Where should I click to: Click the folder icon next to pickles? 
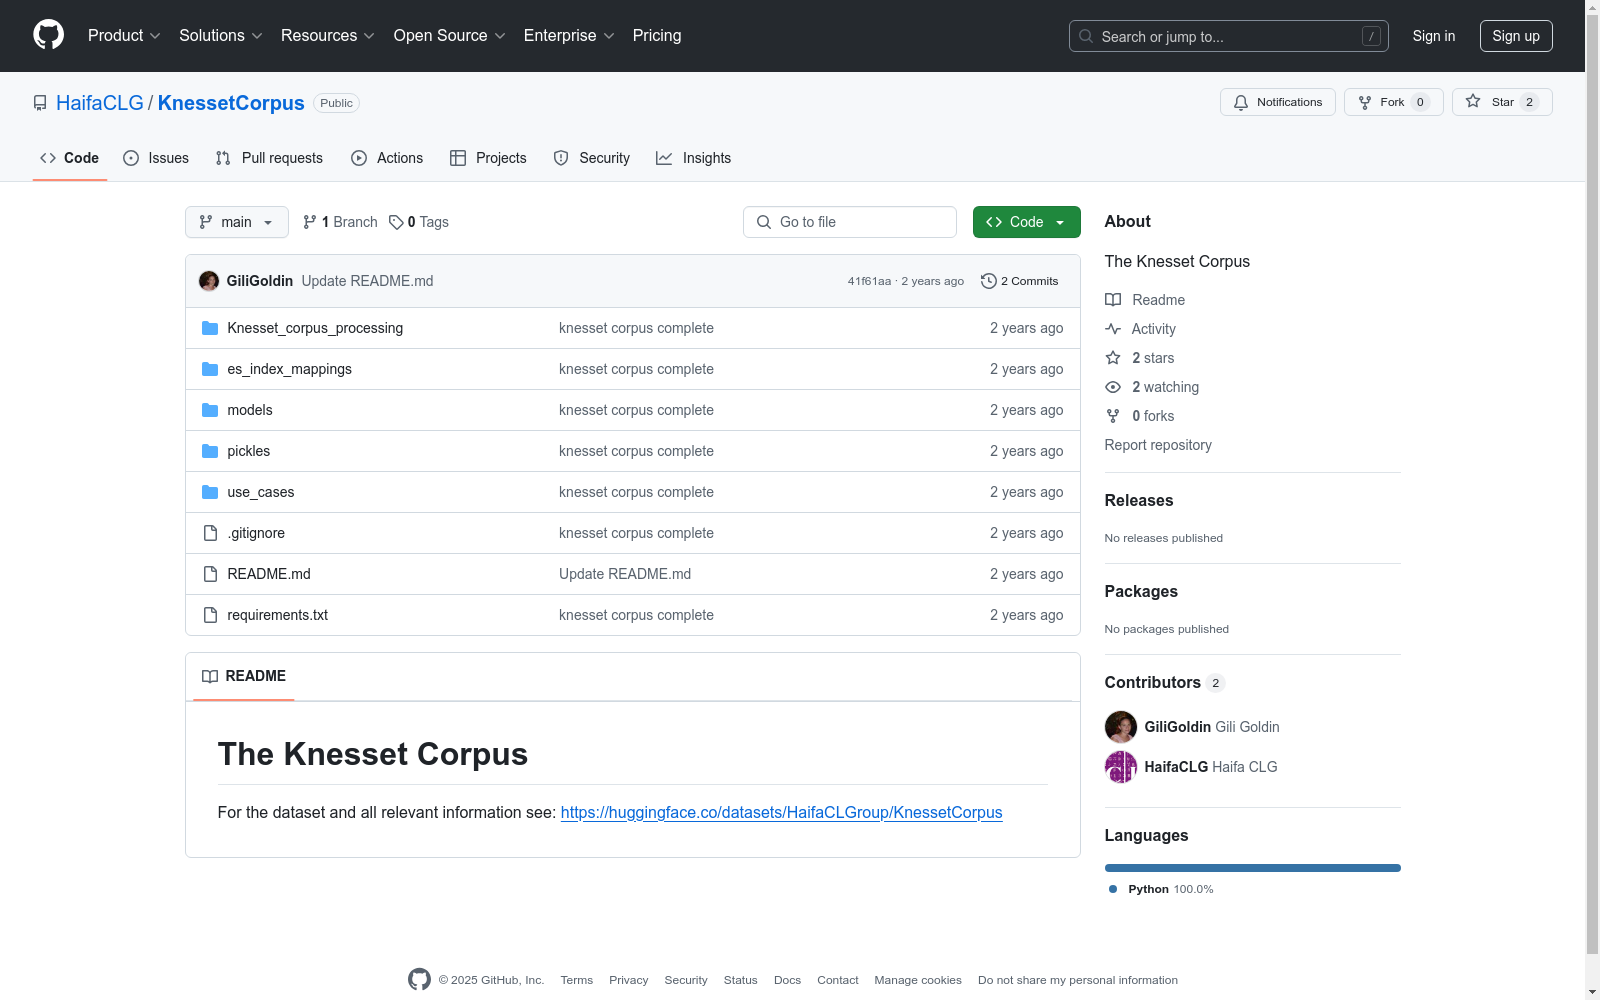pos(210,451)
